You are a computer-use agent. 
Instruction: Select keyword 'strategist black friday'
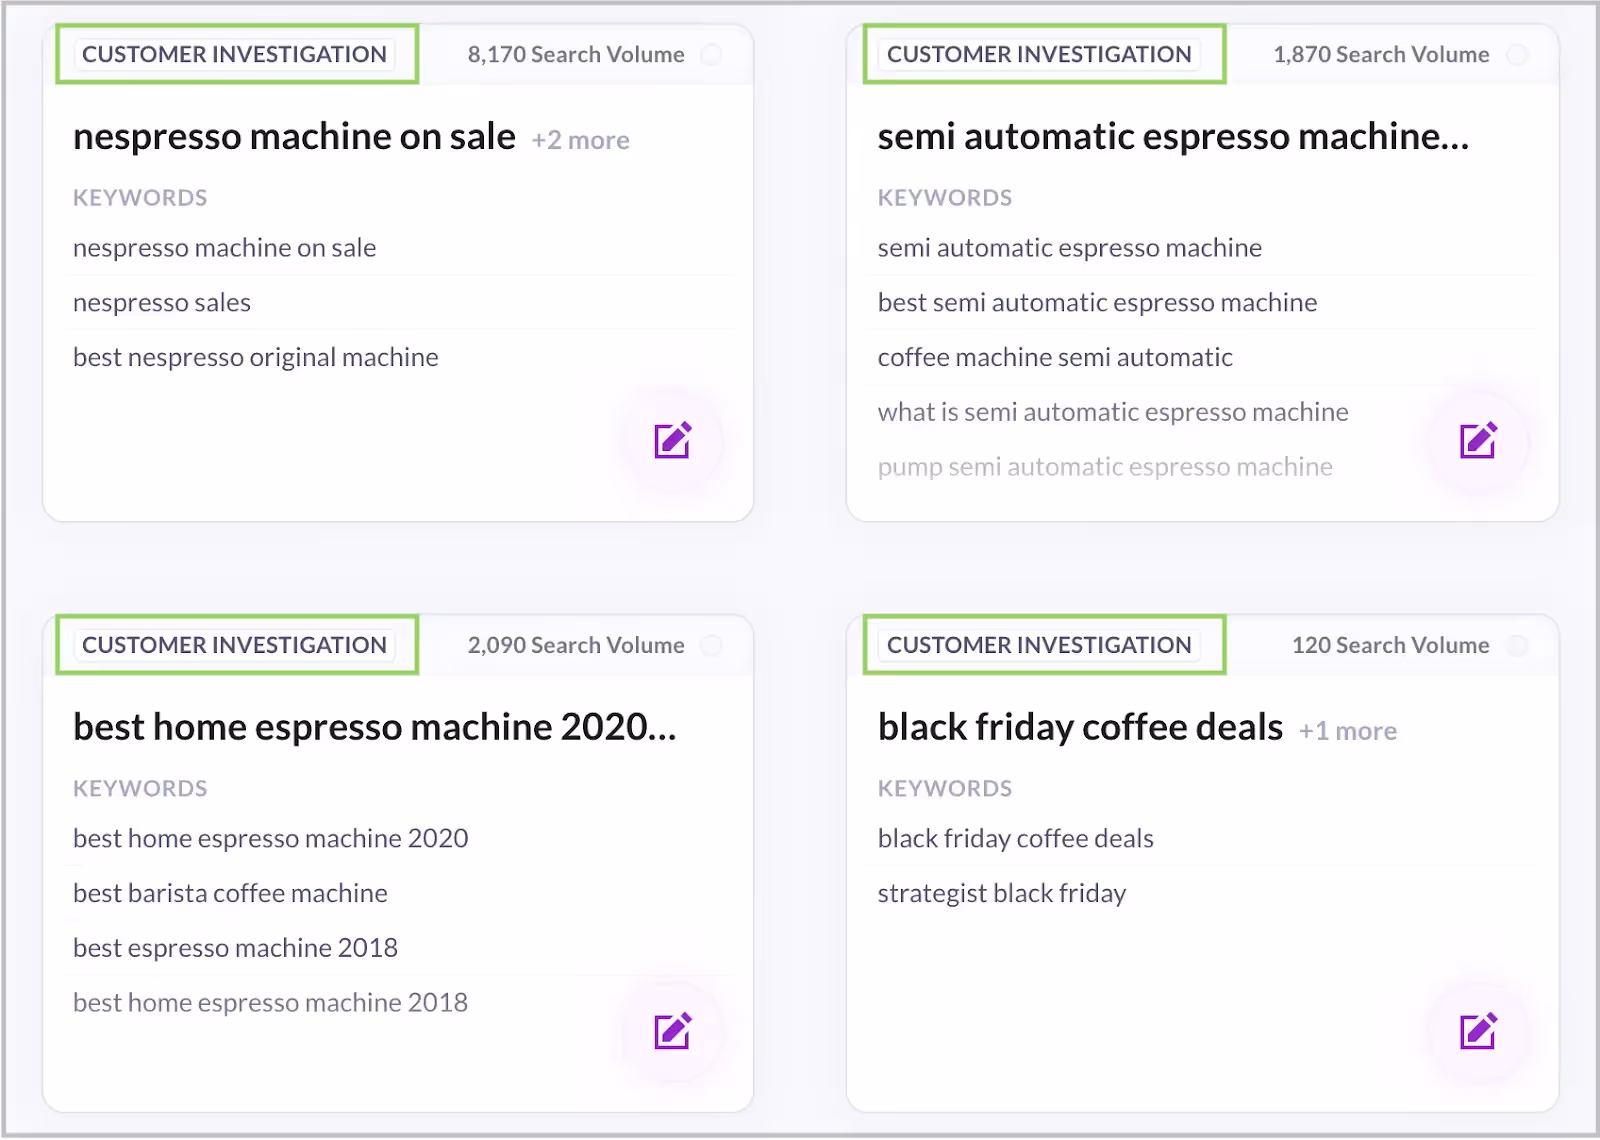[1002, 893]
